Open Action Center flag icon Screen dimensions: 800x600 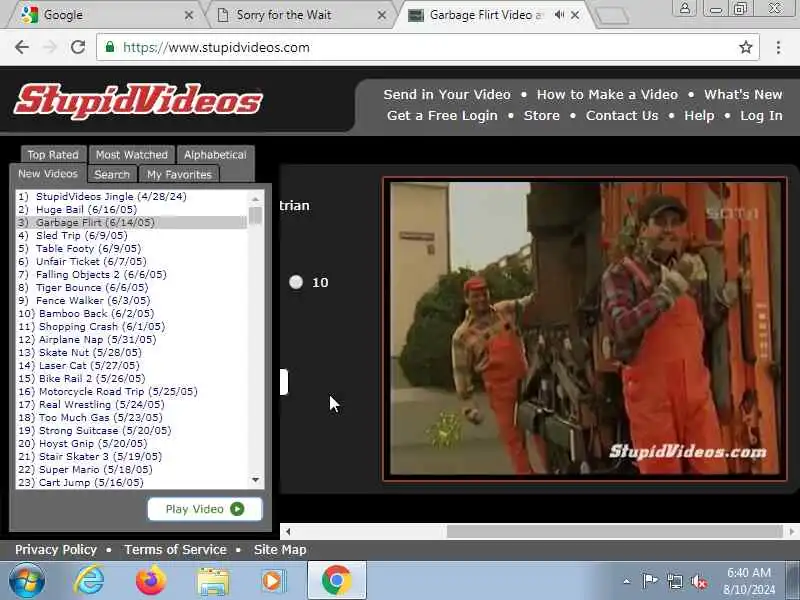[650, 580]
